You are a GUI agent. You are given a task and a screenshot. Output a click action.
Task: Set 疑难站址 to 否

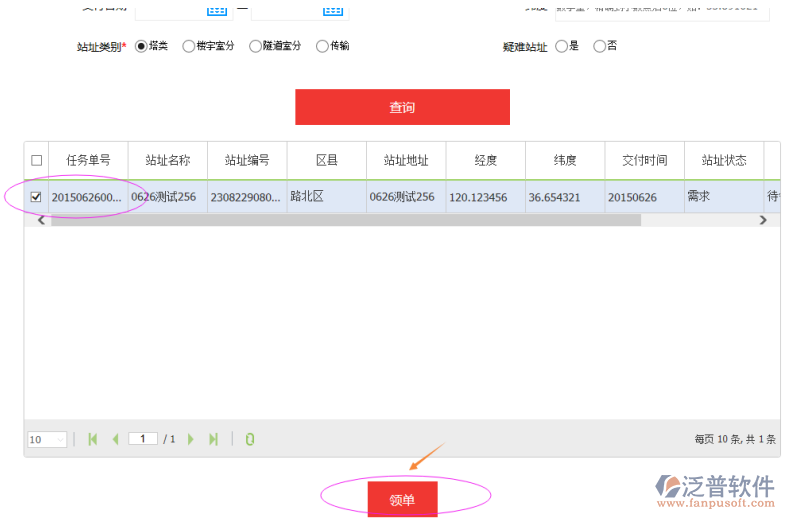pyautogui.click(x=599, y=46)
